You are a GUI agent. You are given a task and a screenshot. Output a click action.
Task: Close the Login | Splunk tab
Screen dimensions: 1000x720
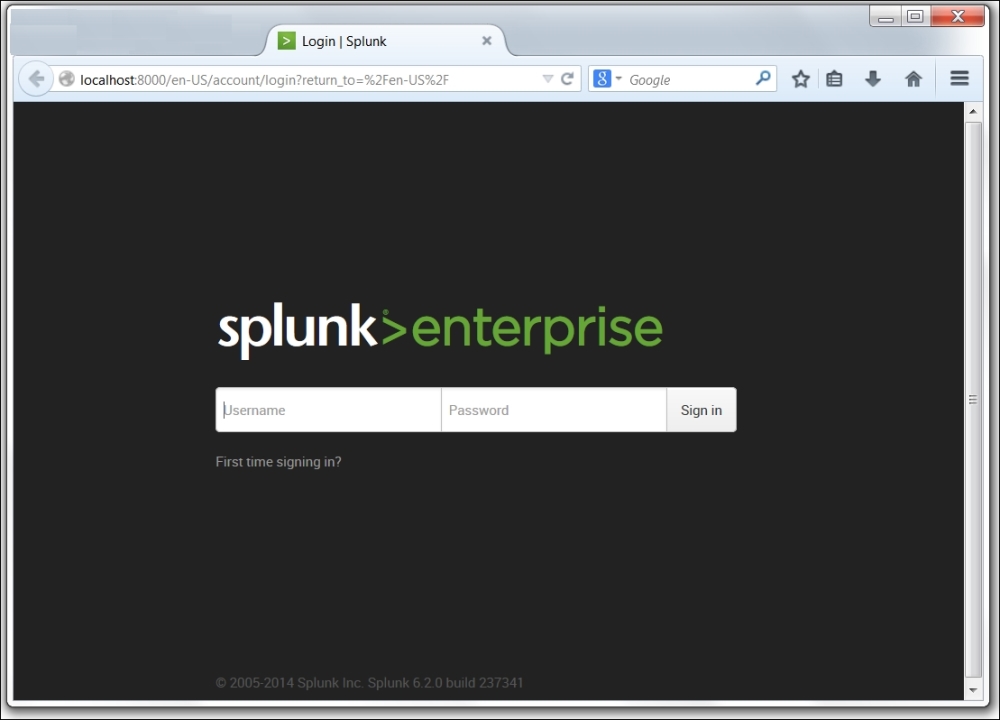[x=487, y=41]
